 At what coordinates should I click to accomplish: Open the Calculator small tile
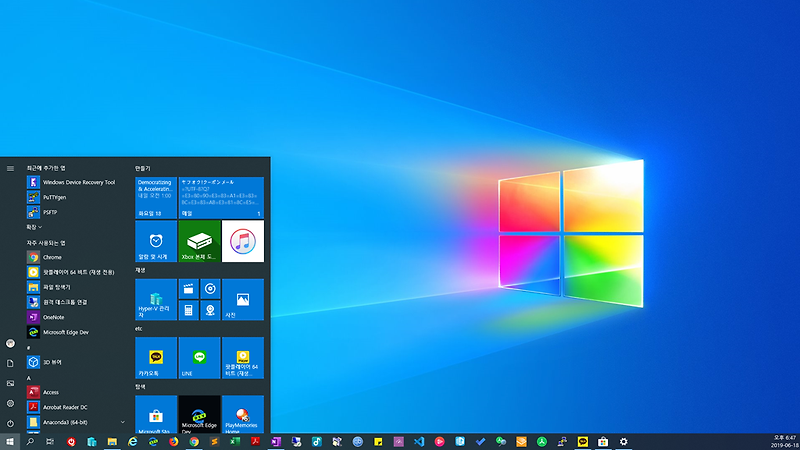[x=188, y=310]
